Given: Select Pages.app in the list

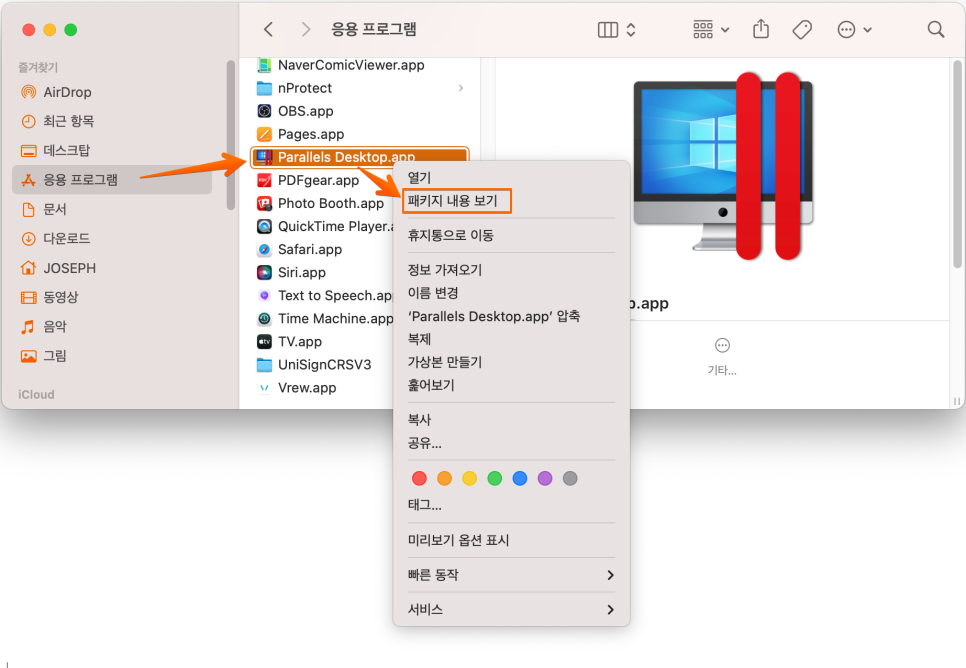Looking at the screenshot, I should click(360, 134).
